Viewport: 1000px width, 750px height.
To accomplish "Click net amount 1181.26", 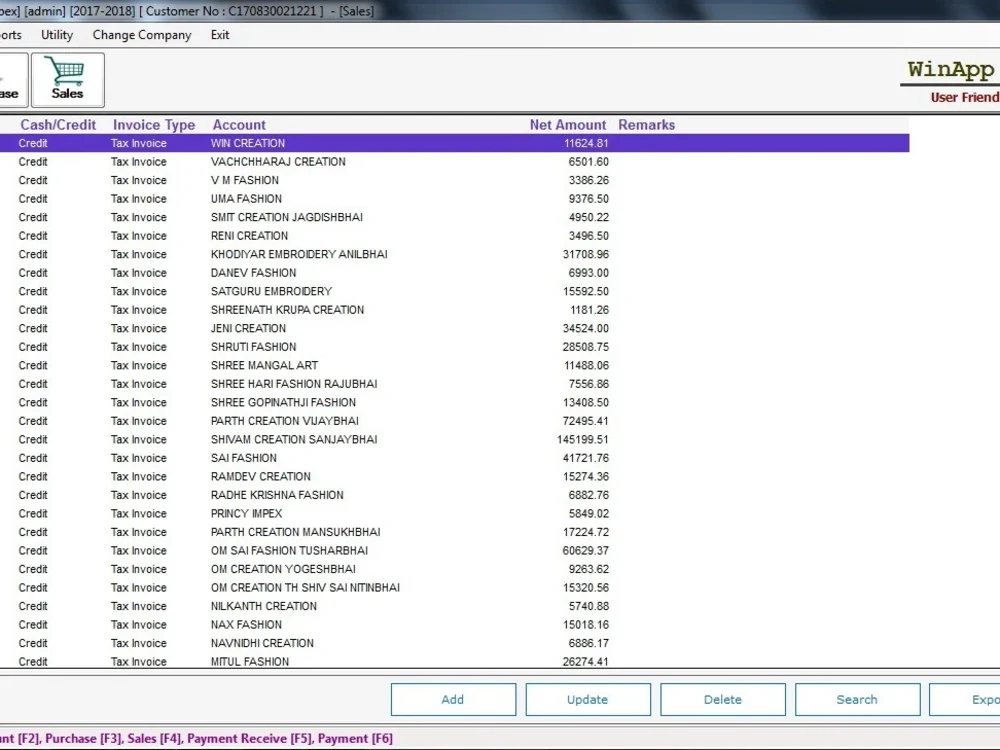I will [x=589, y=310].
